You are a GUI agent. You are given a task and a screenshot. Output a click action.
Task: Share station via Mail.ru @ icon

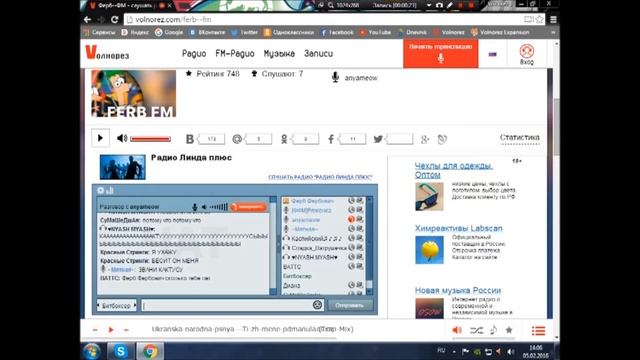[237, 139]
